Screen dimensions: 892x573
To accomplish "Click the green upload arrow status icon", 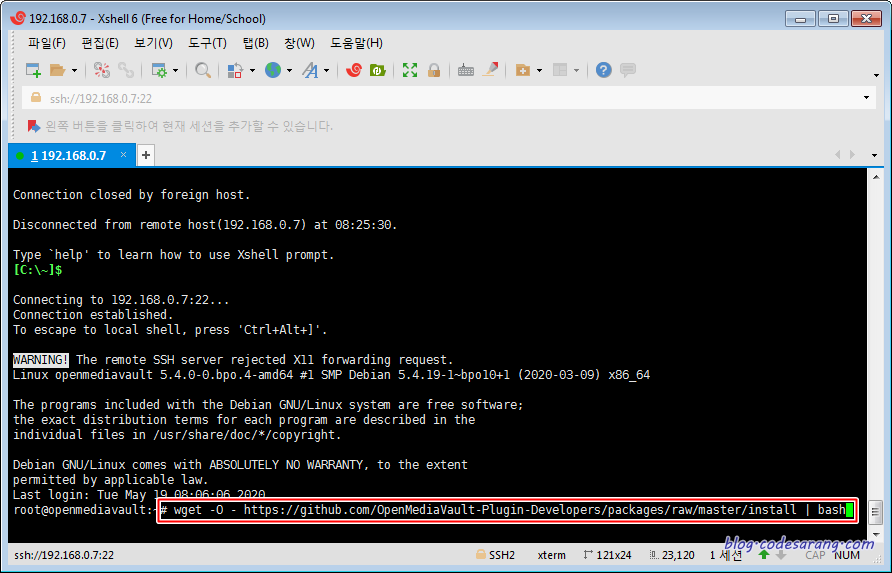I will [x=764, y=555].
